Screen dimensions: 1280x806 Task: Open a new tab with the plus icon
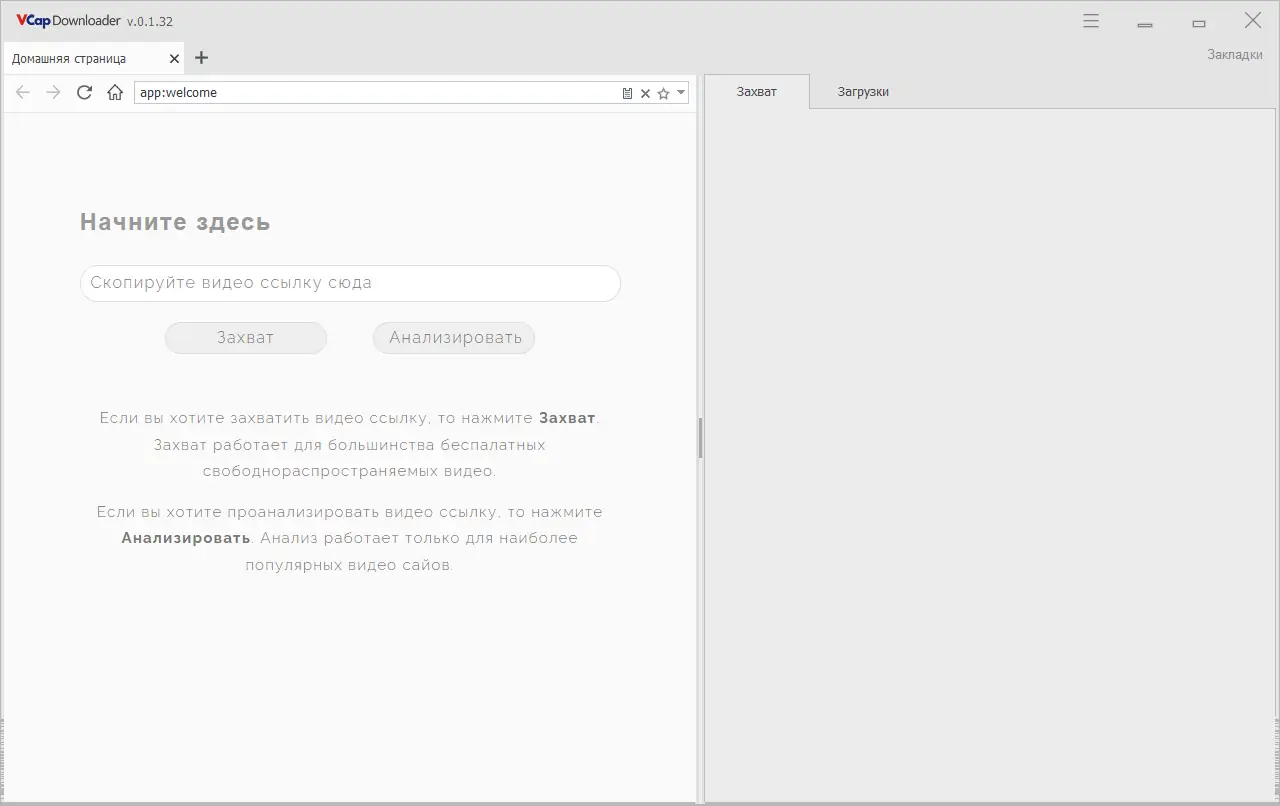coord(201,57)
